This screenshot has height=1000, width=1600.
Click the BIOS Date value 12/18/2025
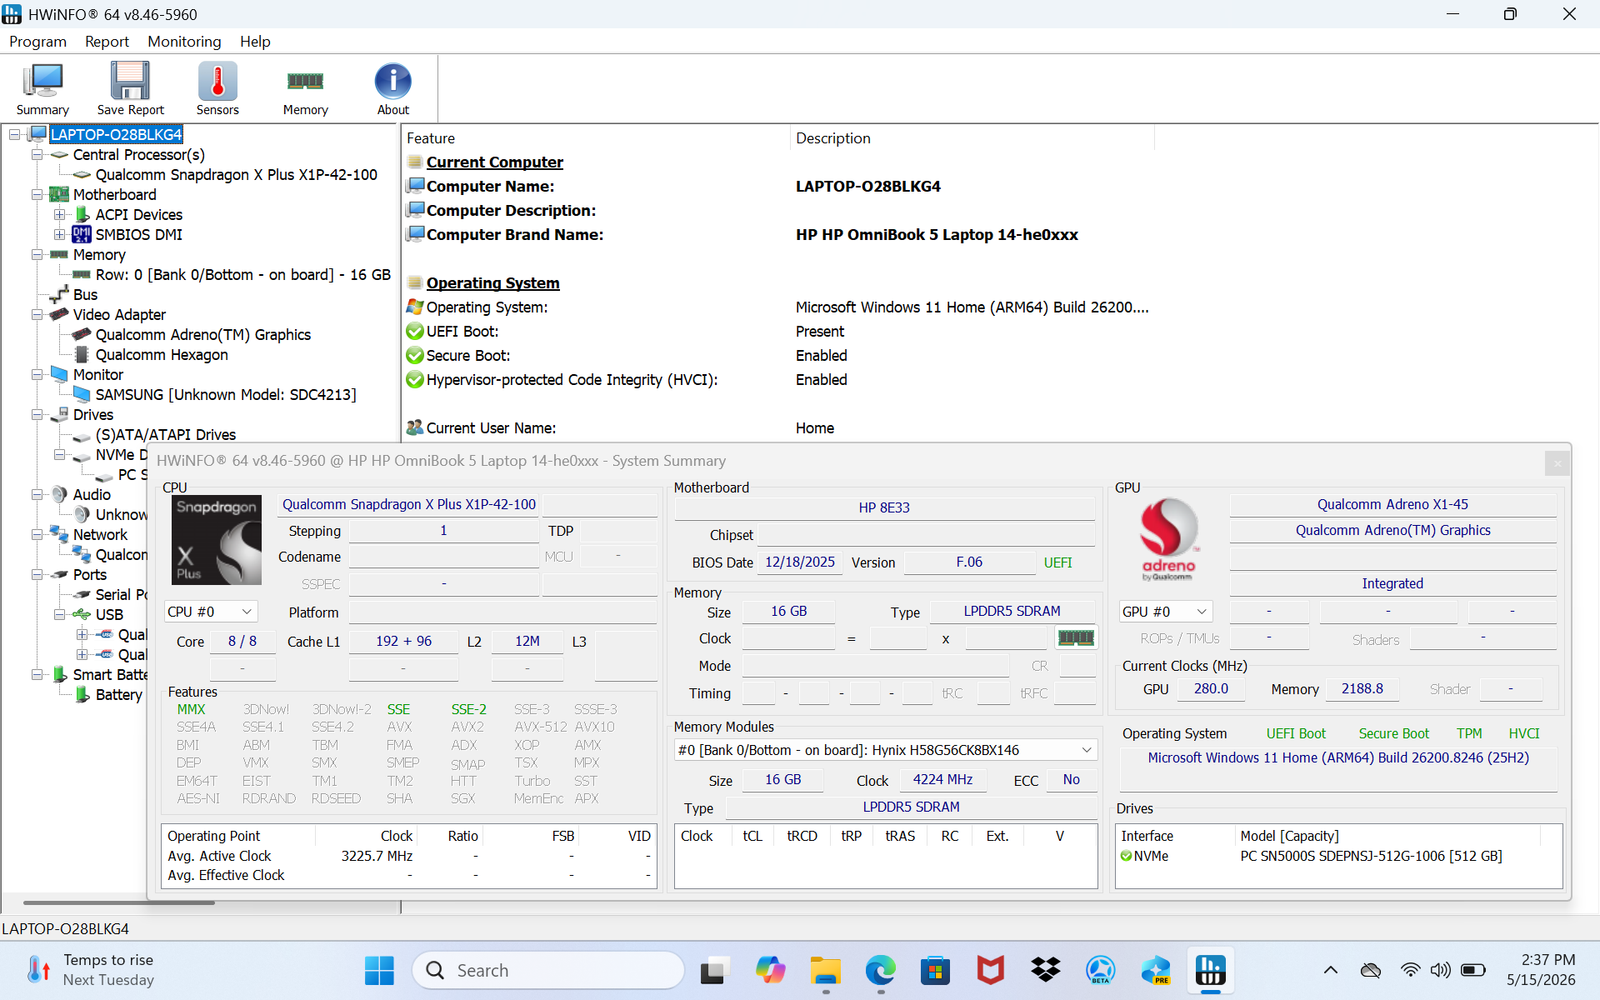800,562
